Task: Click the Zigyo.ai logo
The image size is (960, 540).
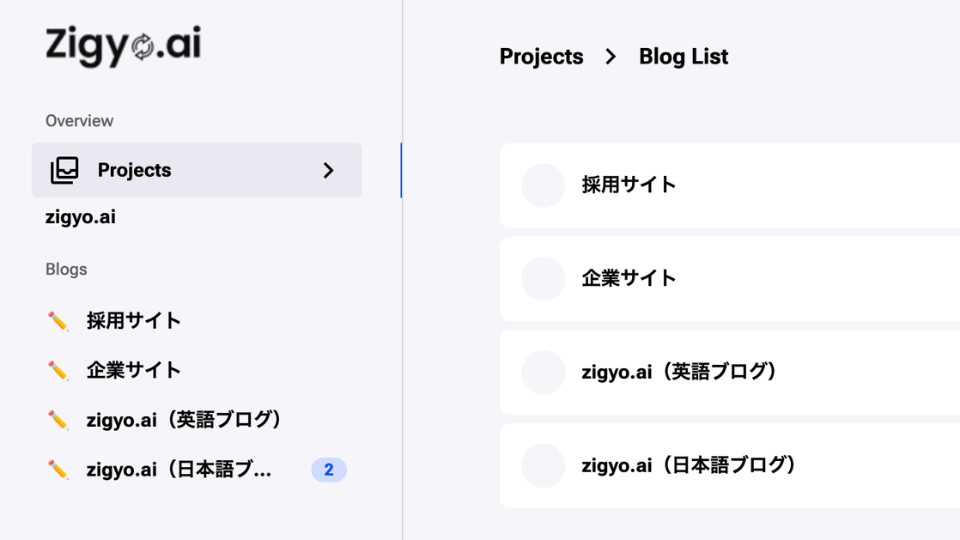Action: point(123,47)
